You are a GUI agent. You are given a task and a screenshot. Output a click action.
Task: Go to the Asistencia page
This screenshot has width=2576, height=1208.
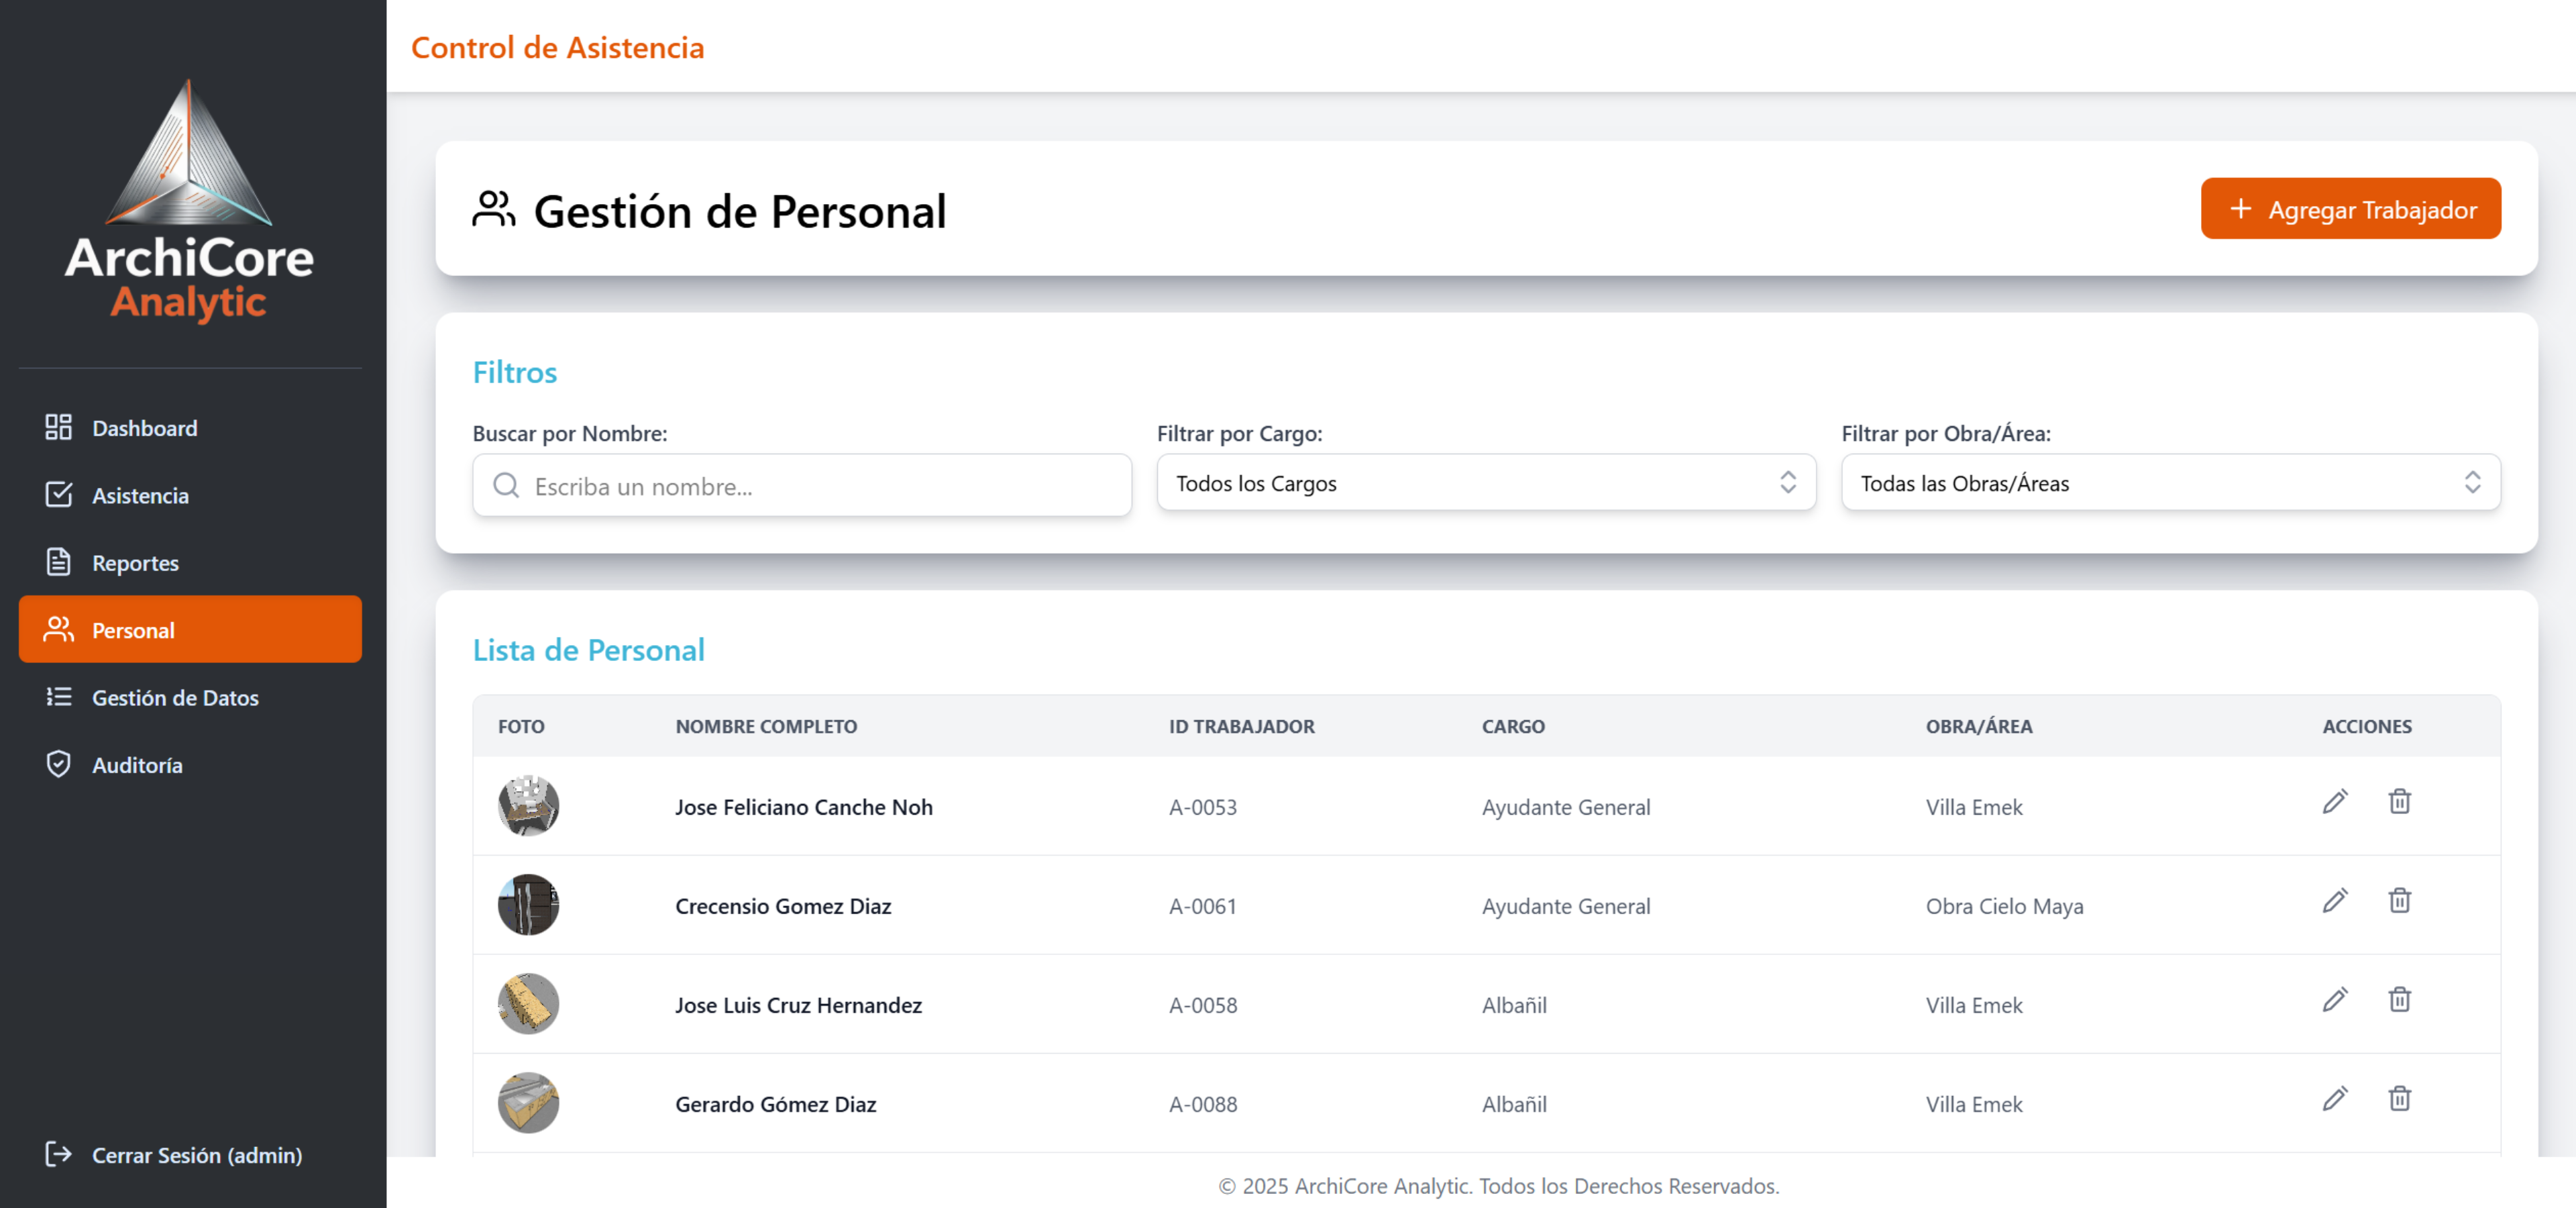pos(190,495)
